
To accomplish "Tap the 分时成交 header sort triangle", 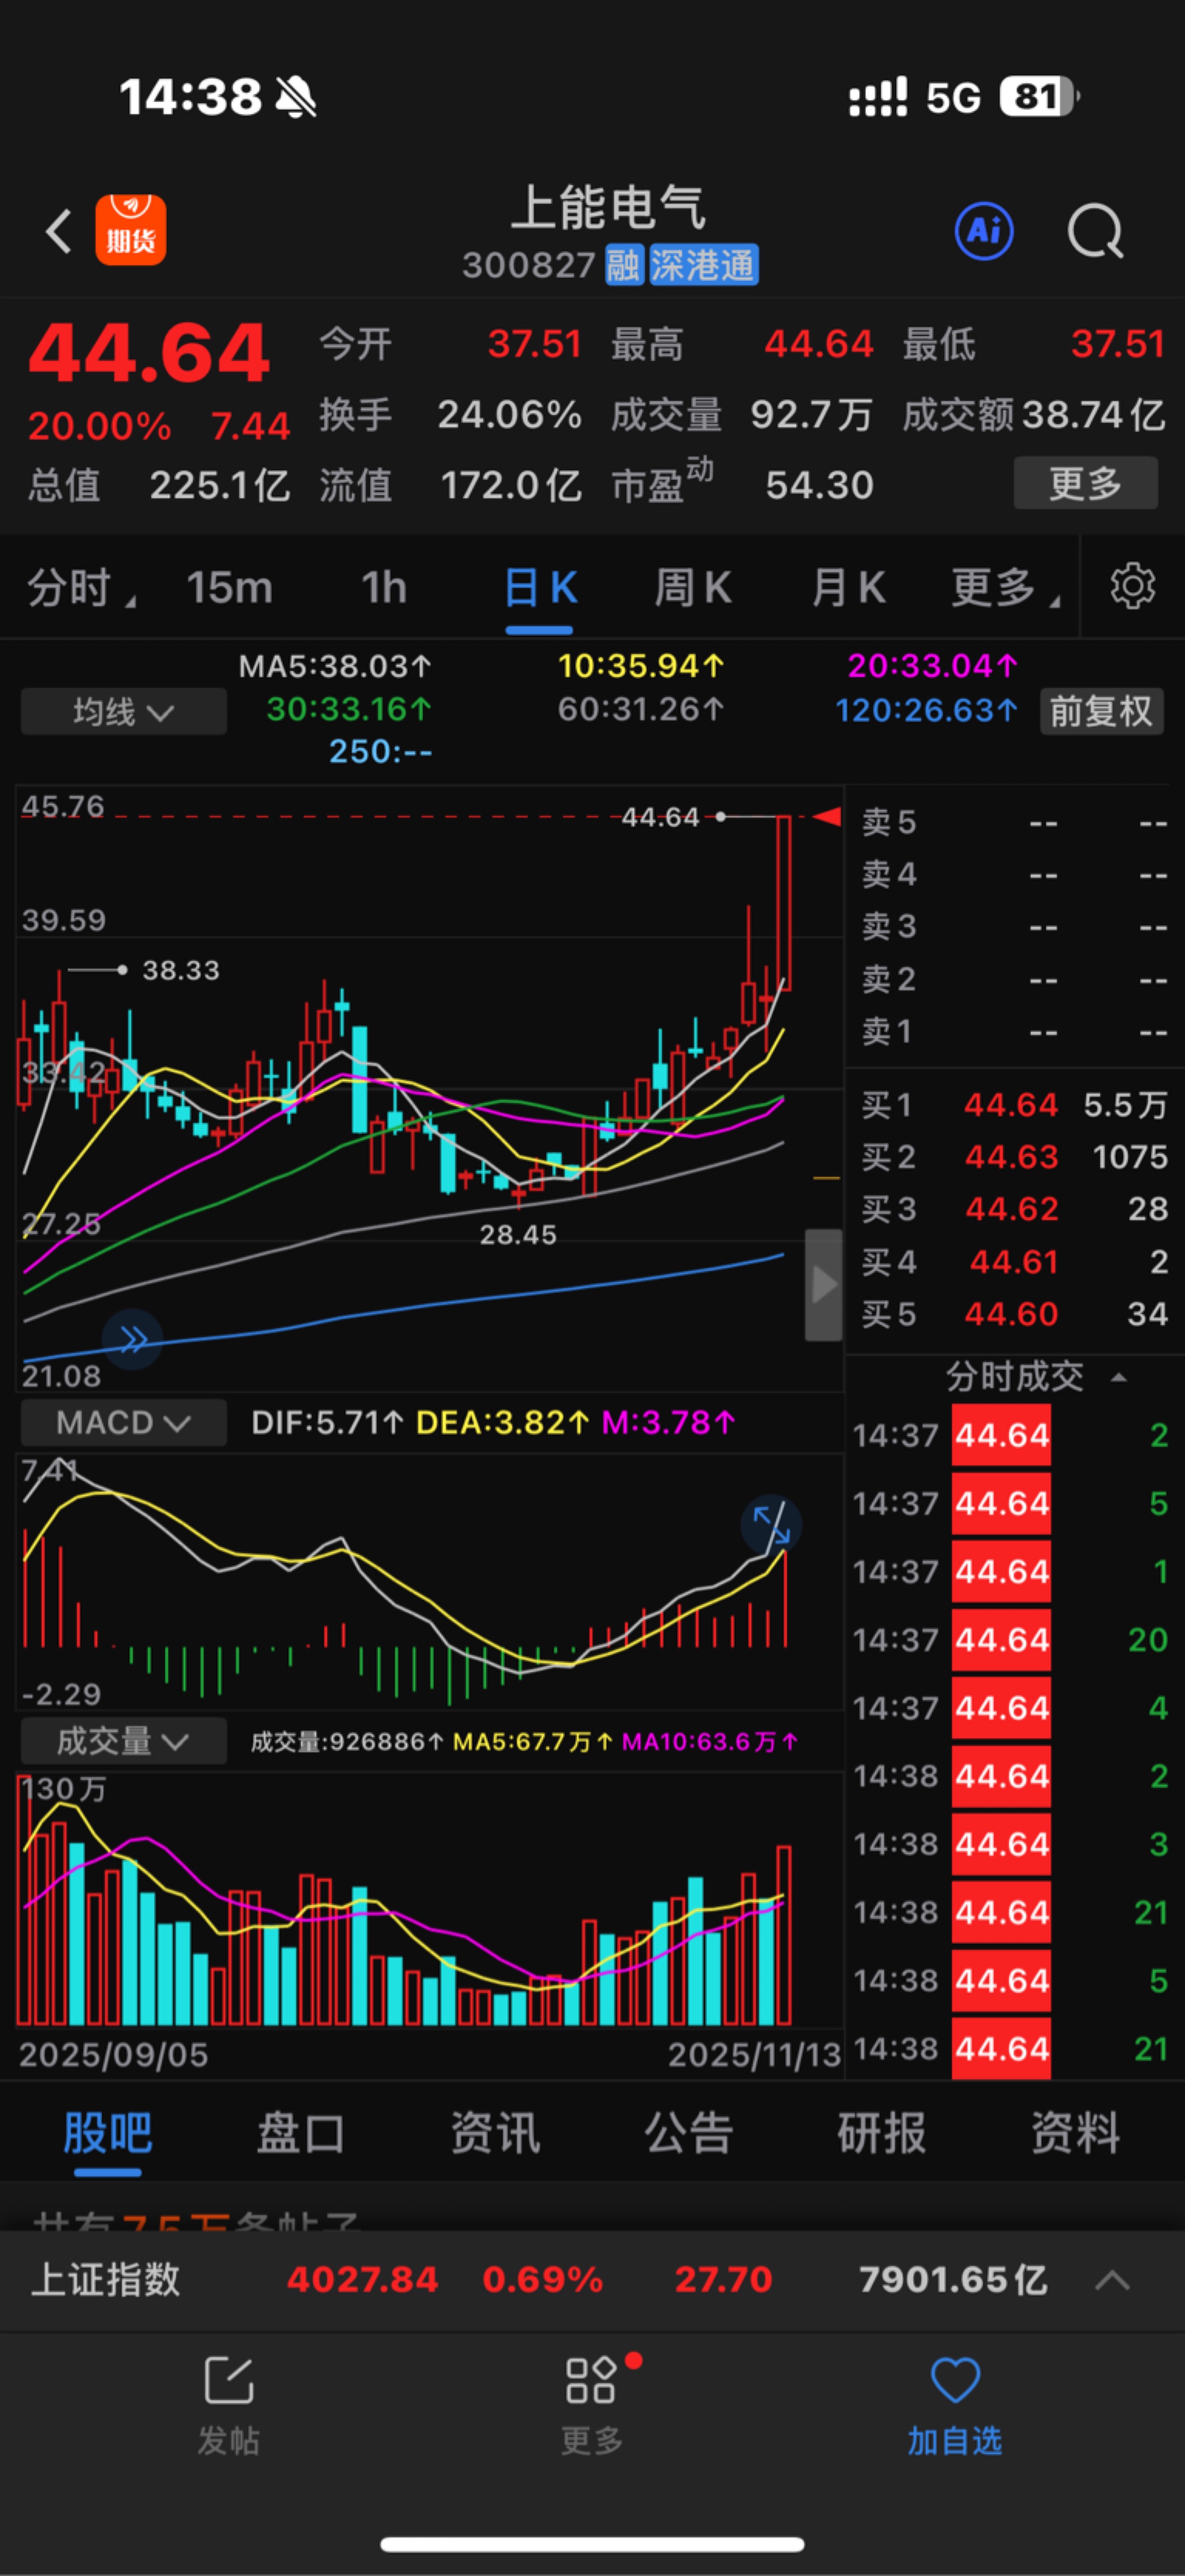I will point(1119,1378).
